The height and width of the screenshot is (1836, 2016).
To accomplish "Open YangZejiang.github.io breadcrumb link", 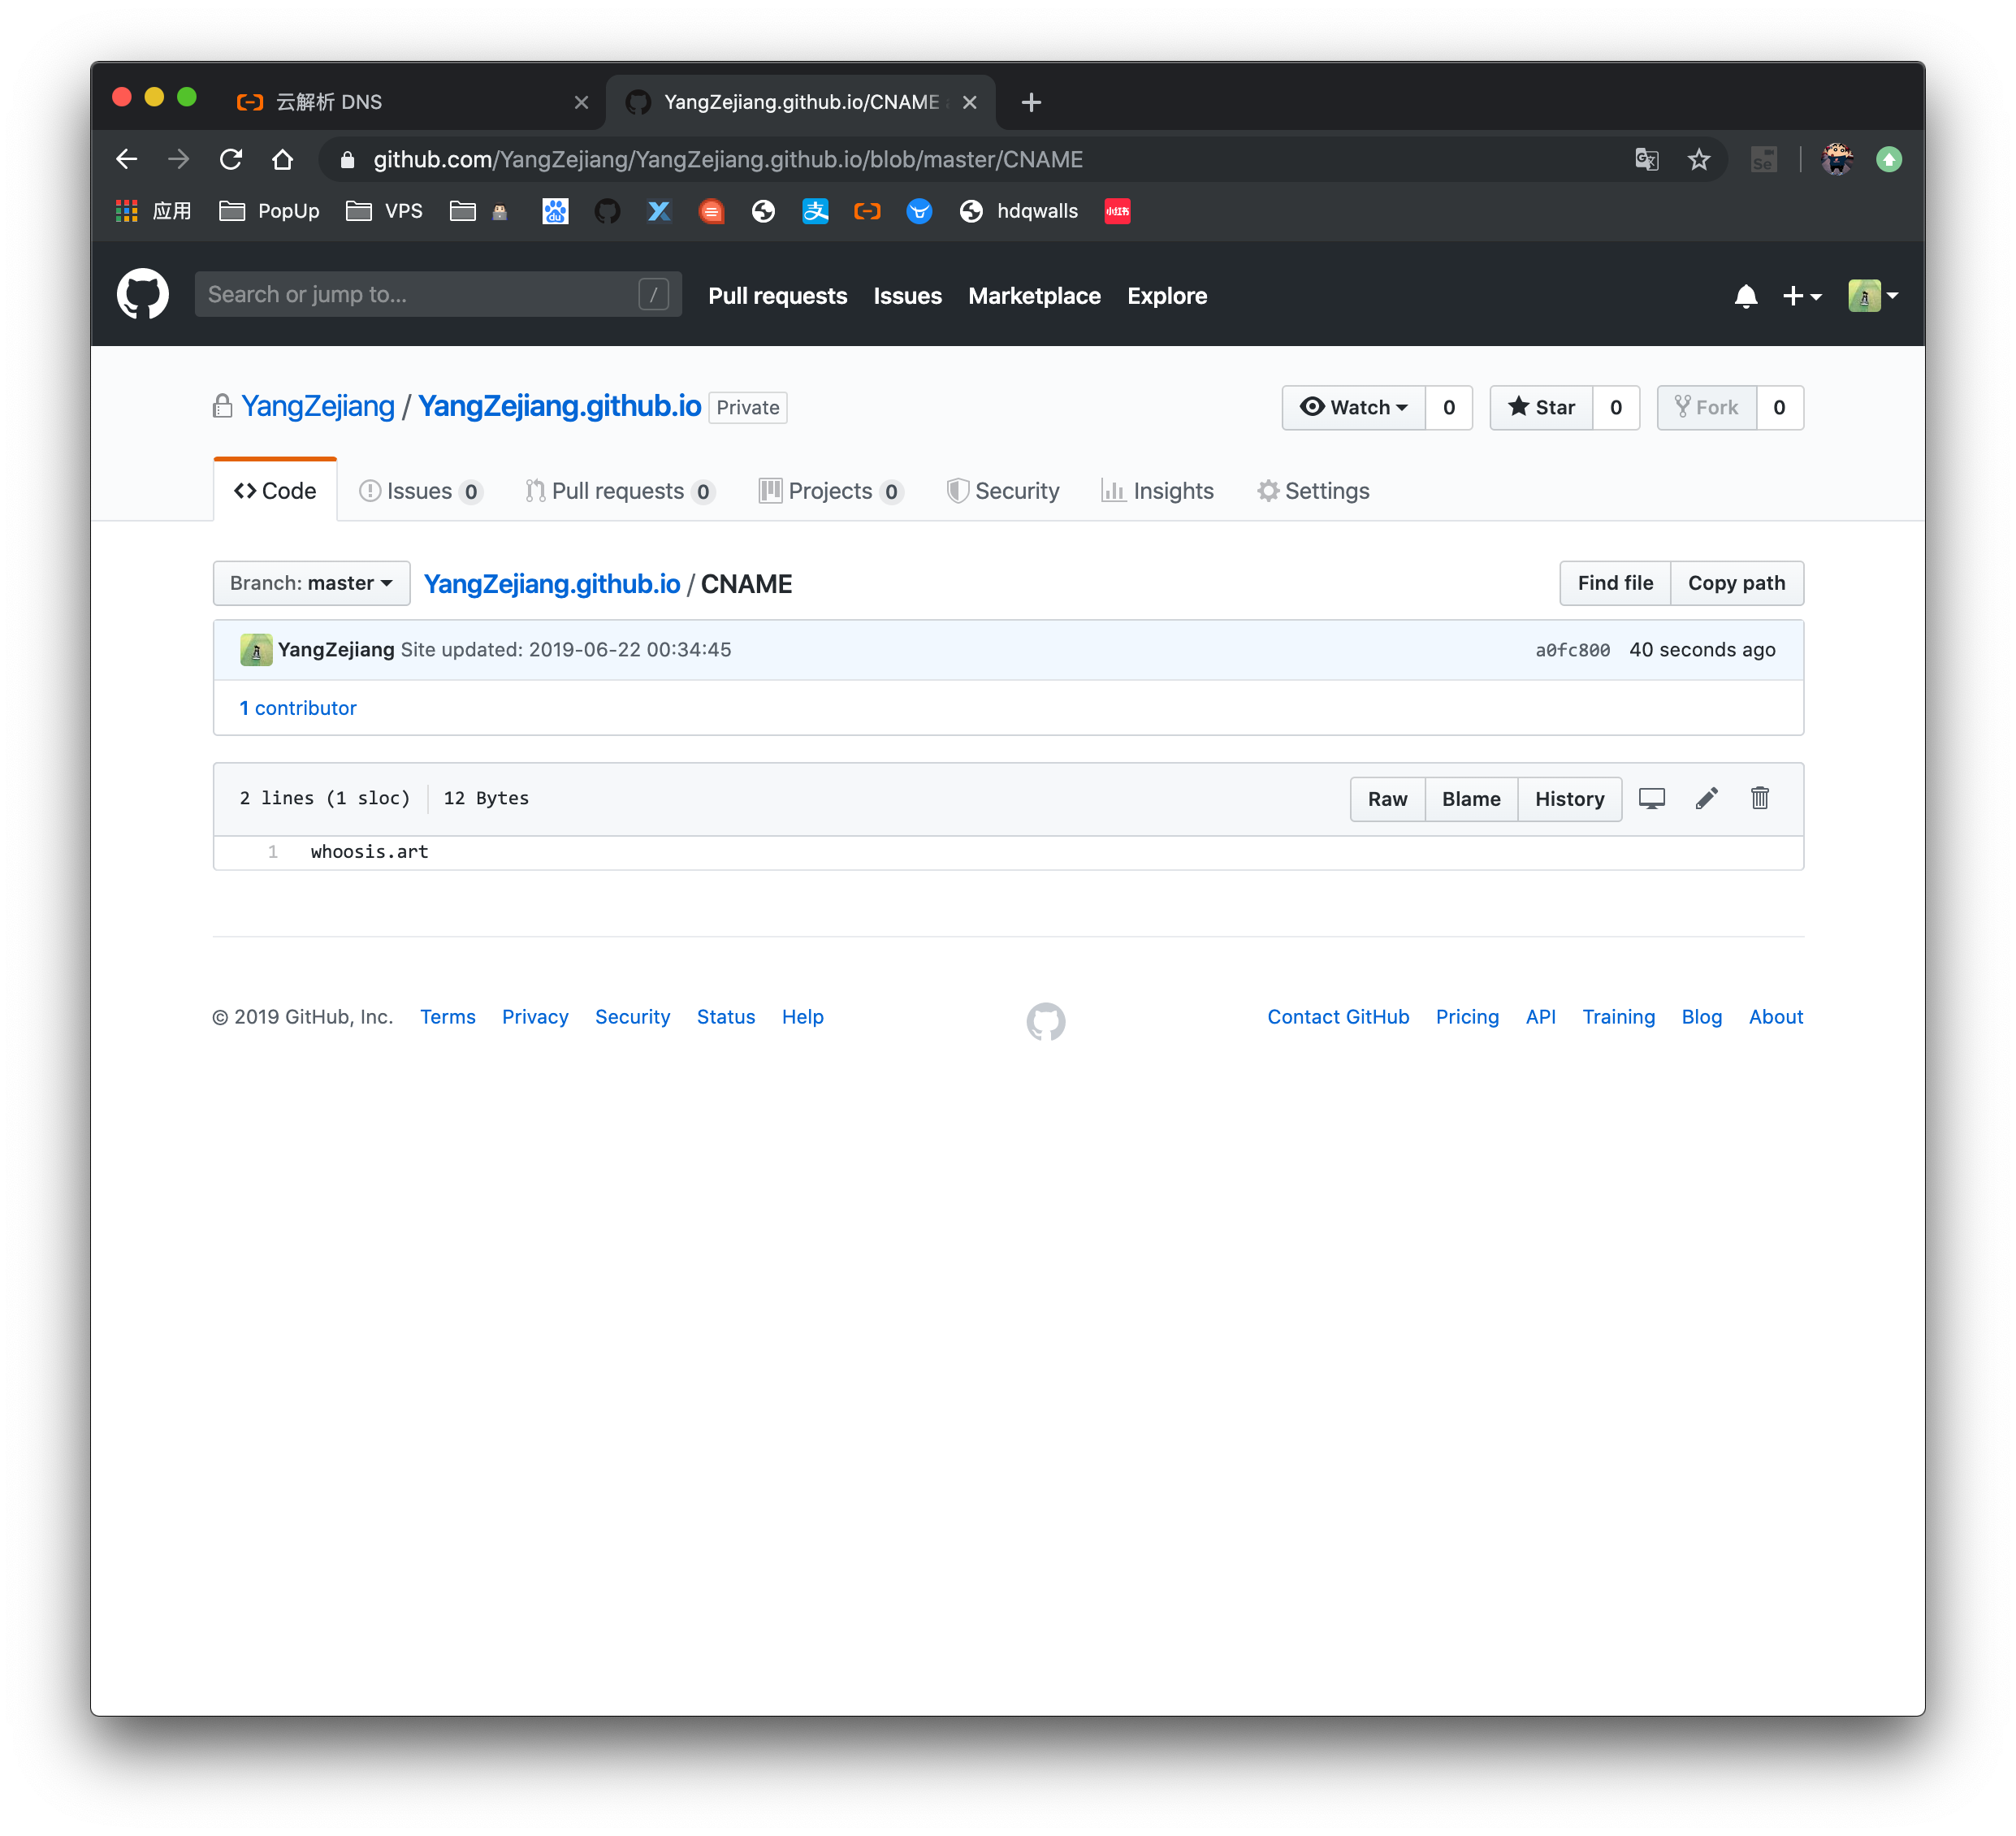I will point(552,584).
